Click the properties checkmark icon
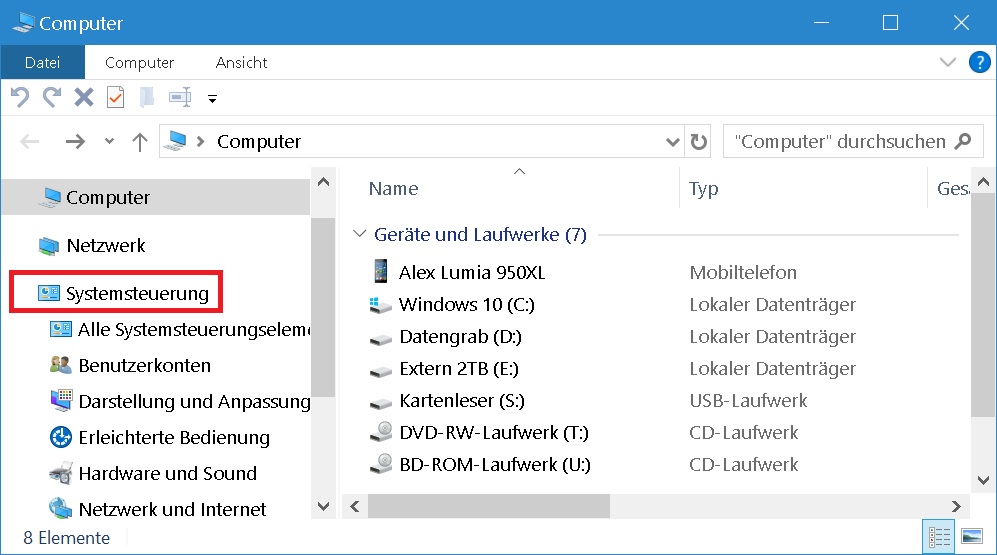This screenshot has width=997, height=555. (x=116, y=97)
